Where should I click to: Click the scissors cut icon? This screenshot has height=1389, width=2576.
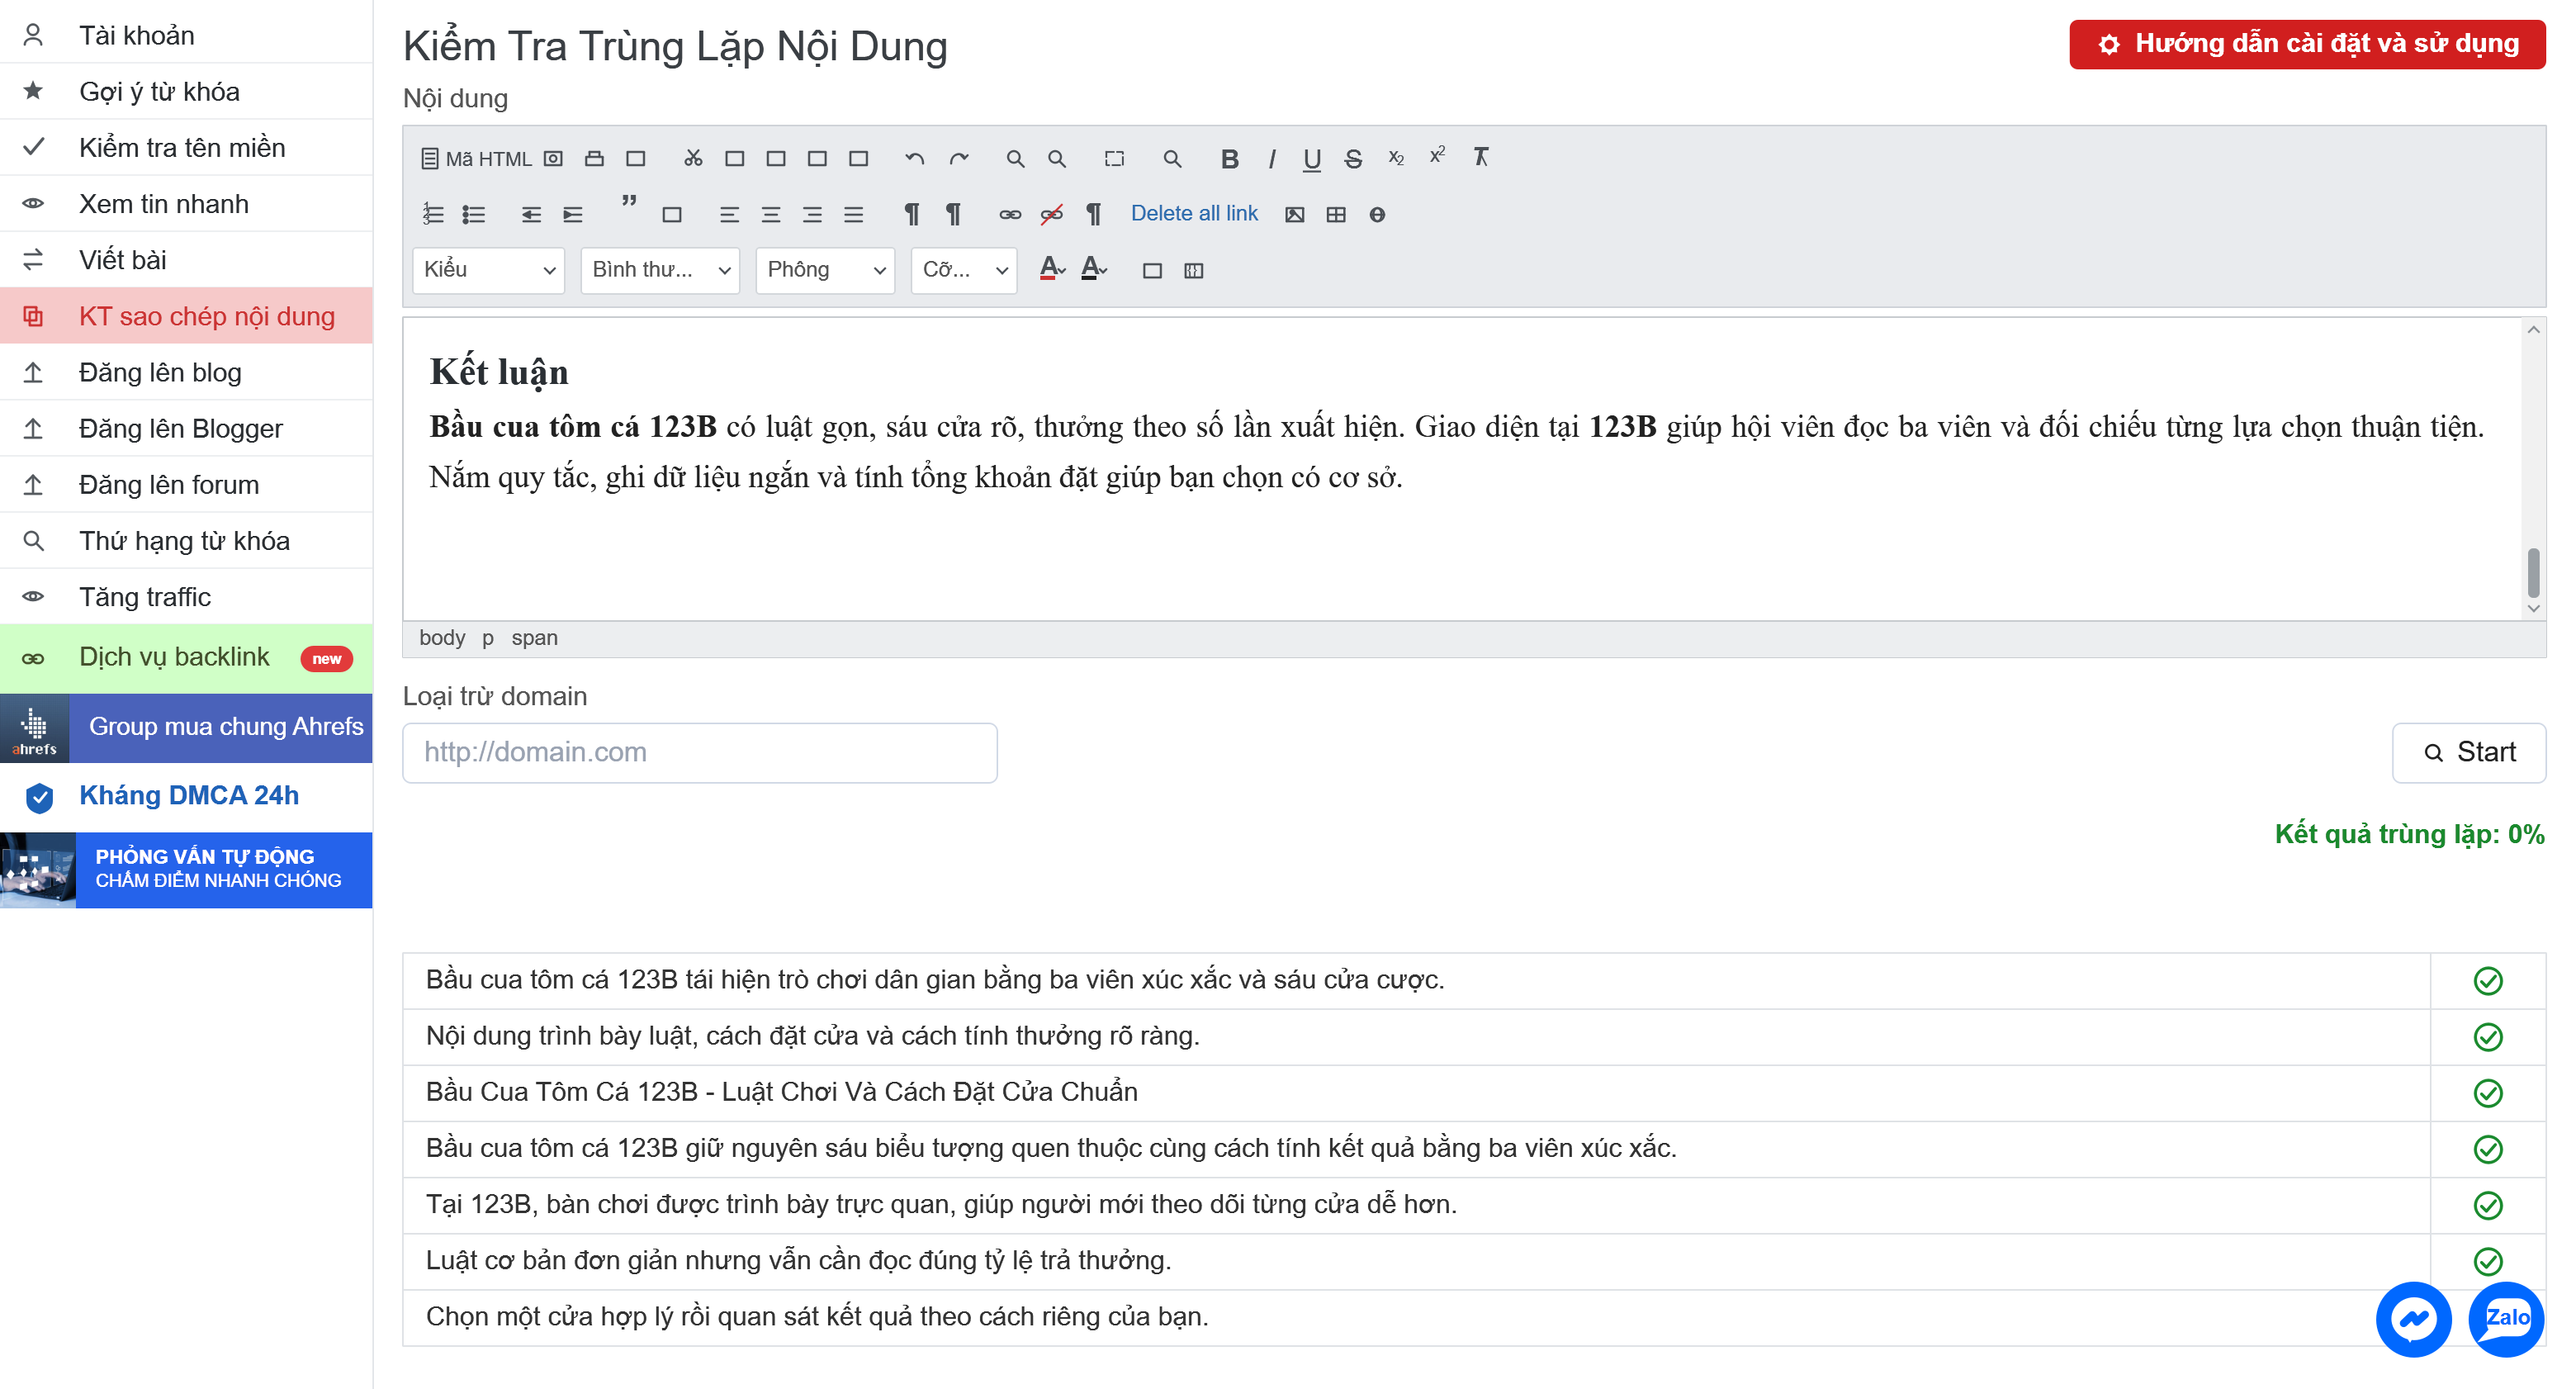pyautogui.click(x=693, y=159)
